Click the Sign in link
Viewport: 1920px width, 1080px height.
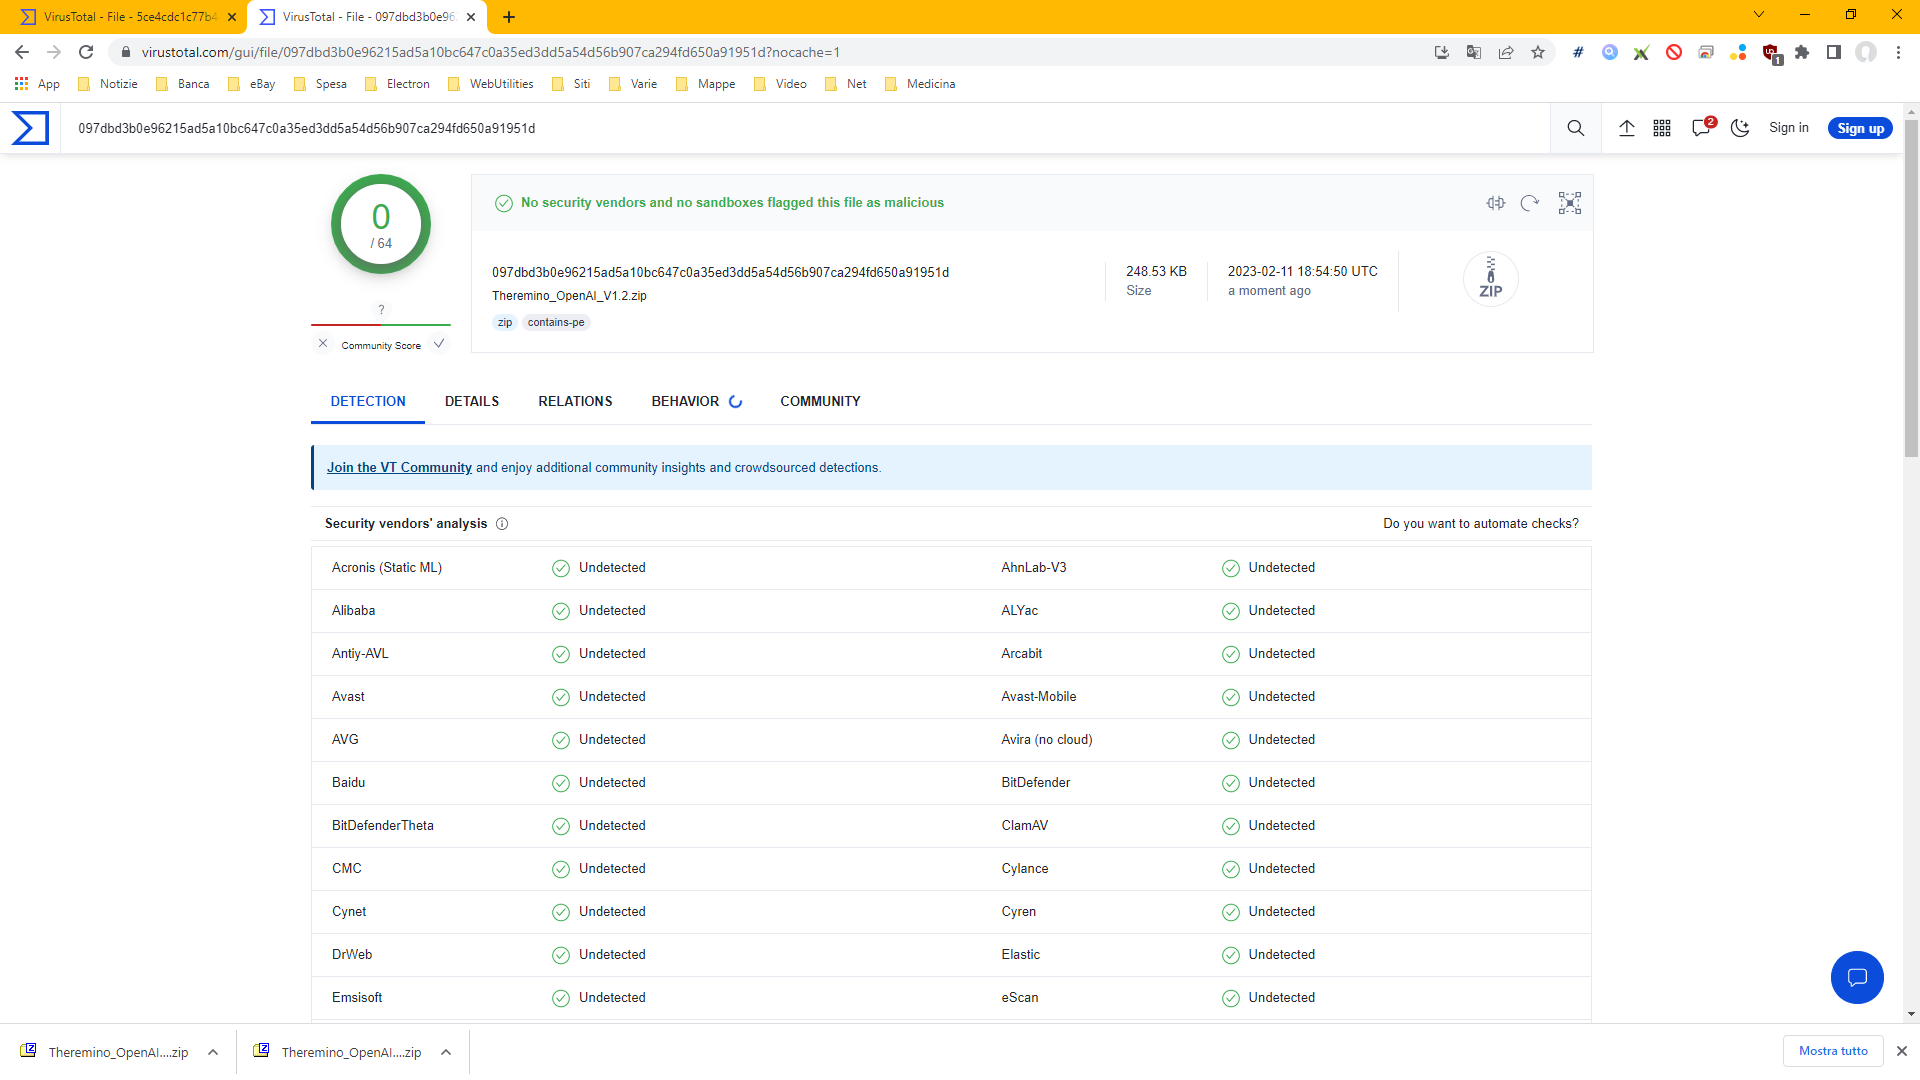point(1788,128)
